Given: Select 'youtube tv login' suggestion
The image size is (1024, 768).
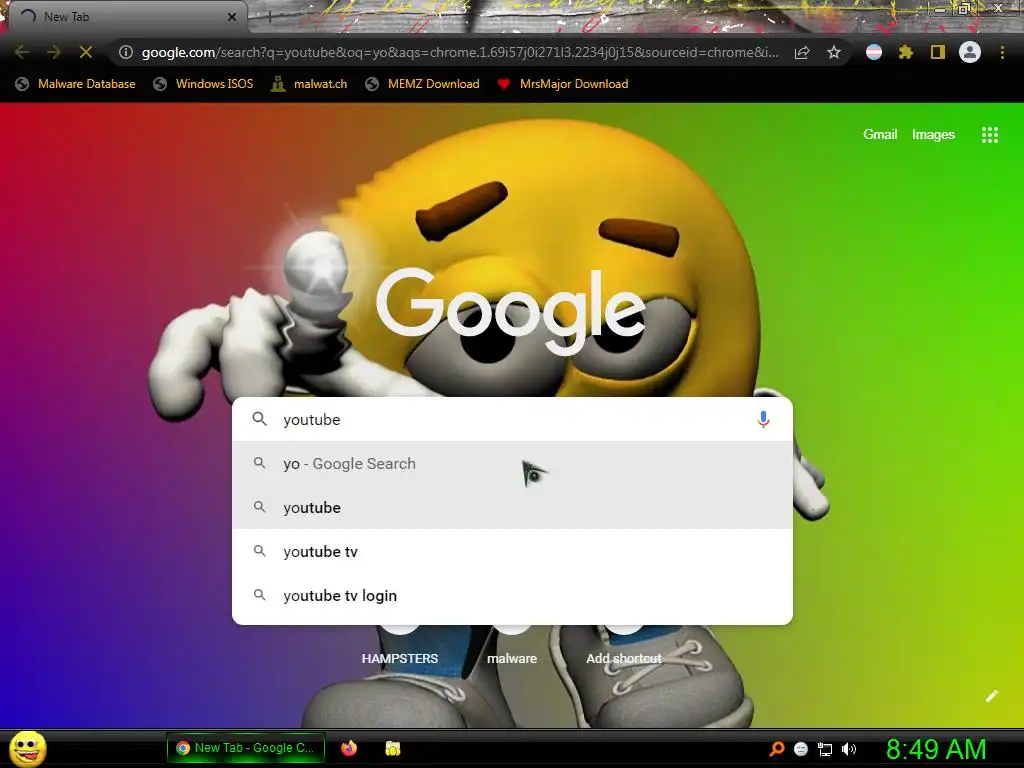Looking at the screenshot, I should coord(512,596).
